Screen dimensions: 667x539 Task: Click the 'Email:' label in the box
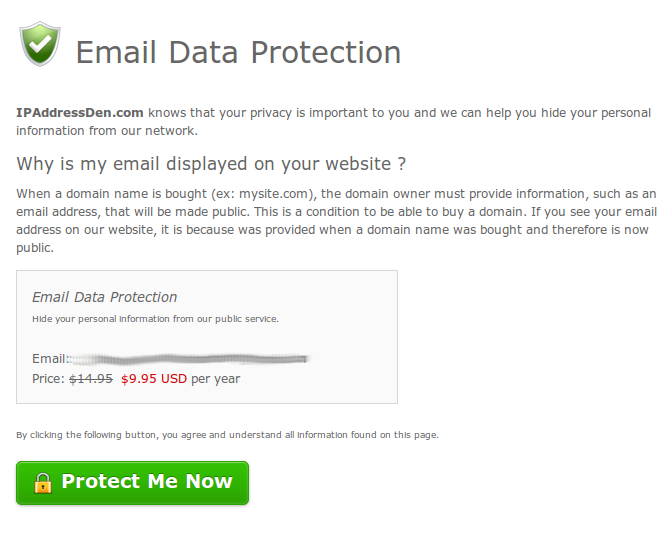pos(50,358)
